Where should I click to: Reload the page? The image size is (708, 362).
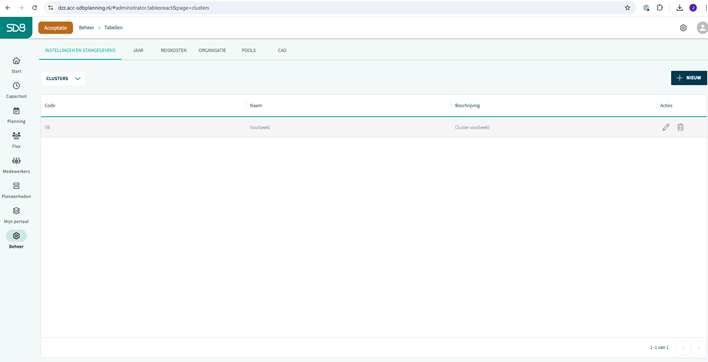pos(34,8)
